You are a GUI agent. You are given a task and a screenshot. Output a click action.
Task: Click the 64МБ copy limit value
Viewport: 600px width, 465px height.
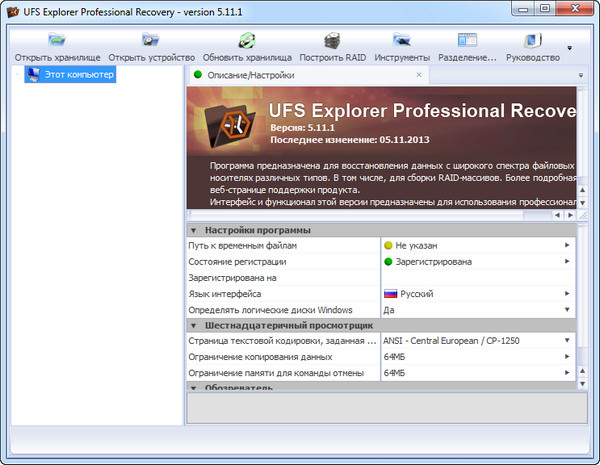[x=394, y=357]
